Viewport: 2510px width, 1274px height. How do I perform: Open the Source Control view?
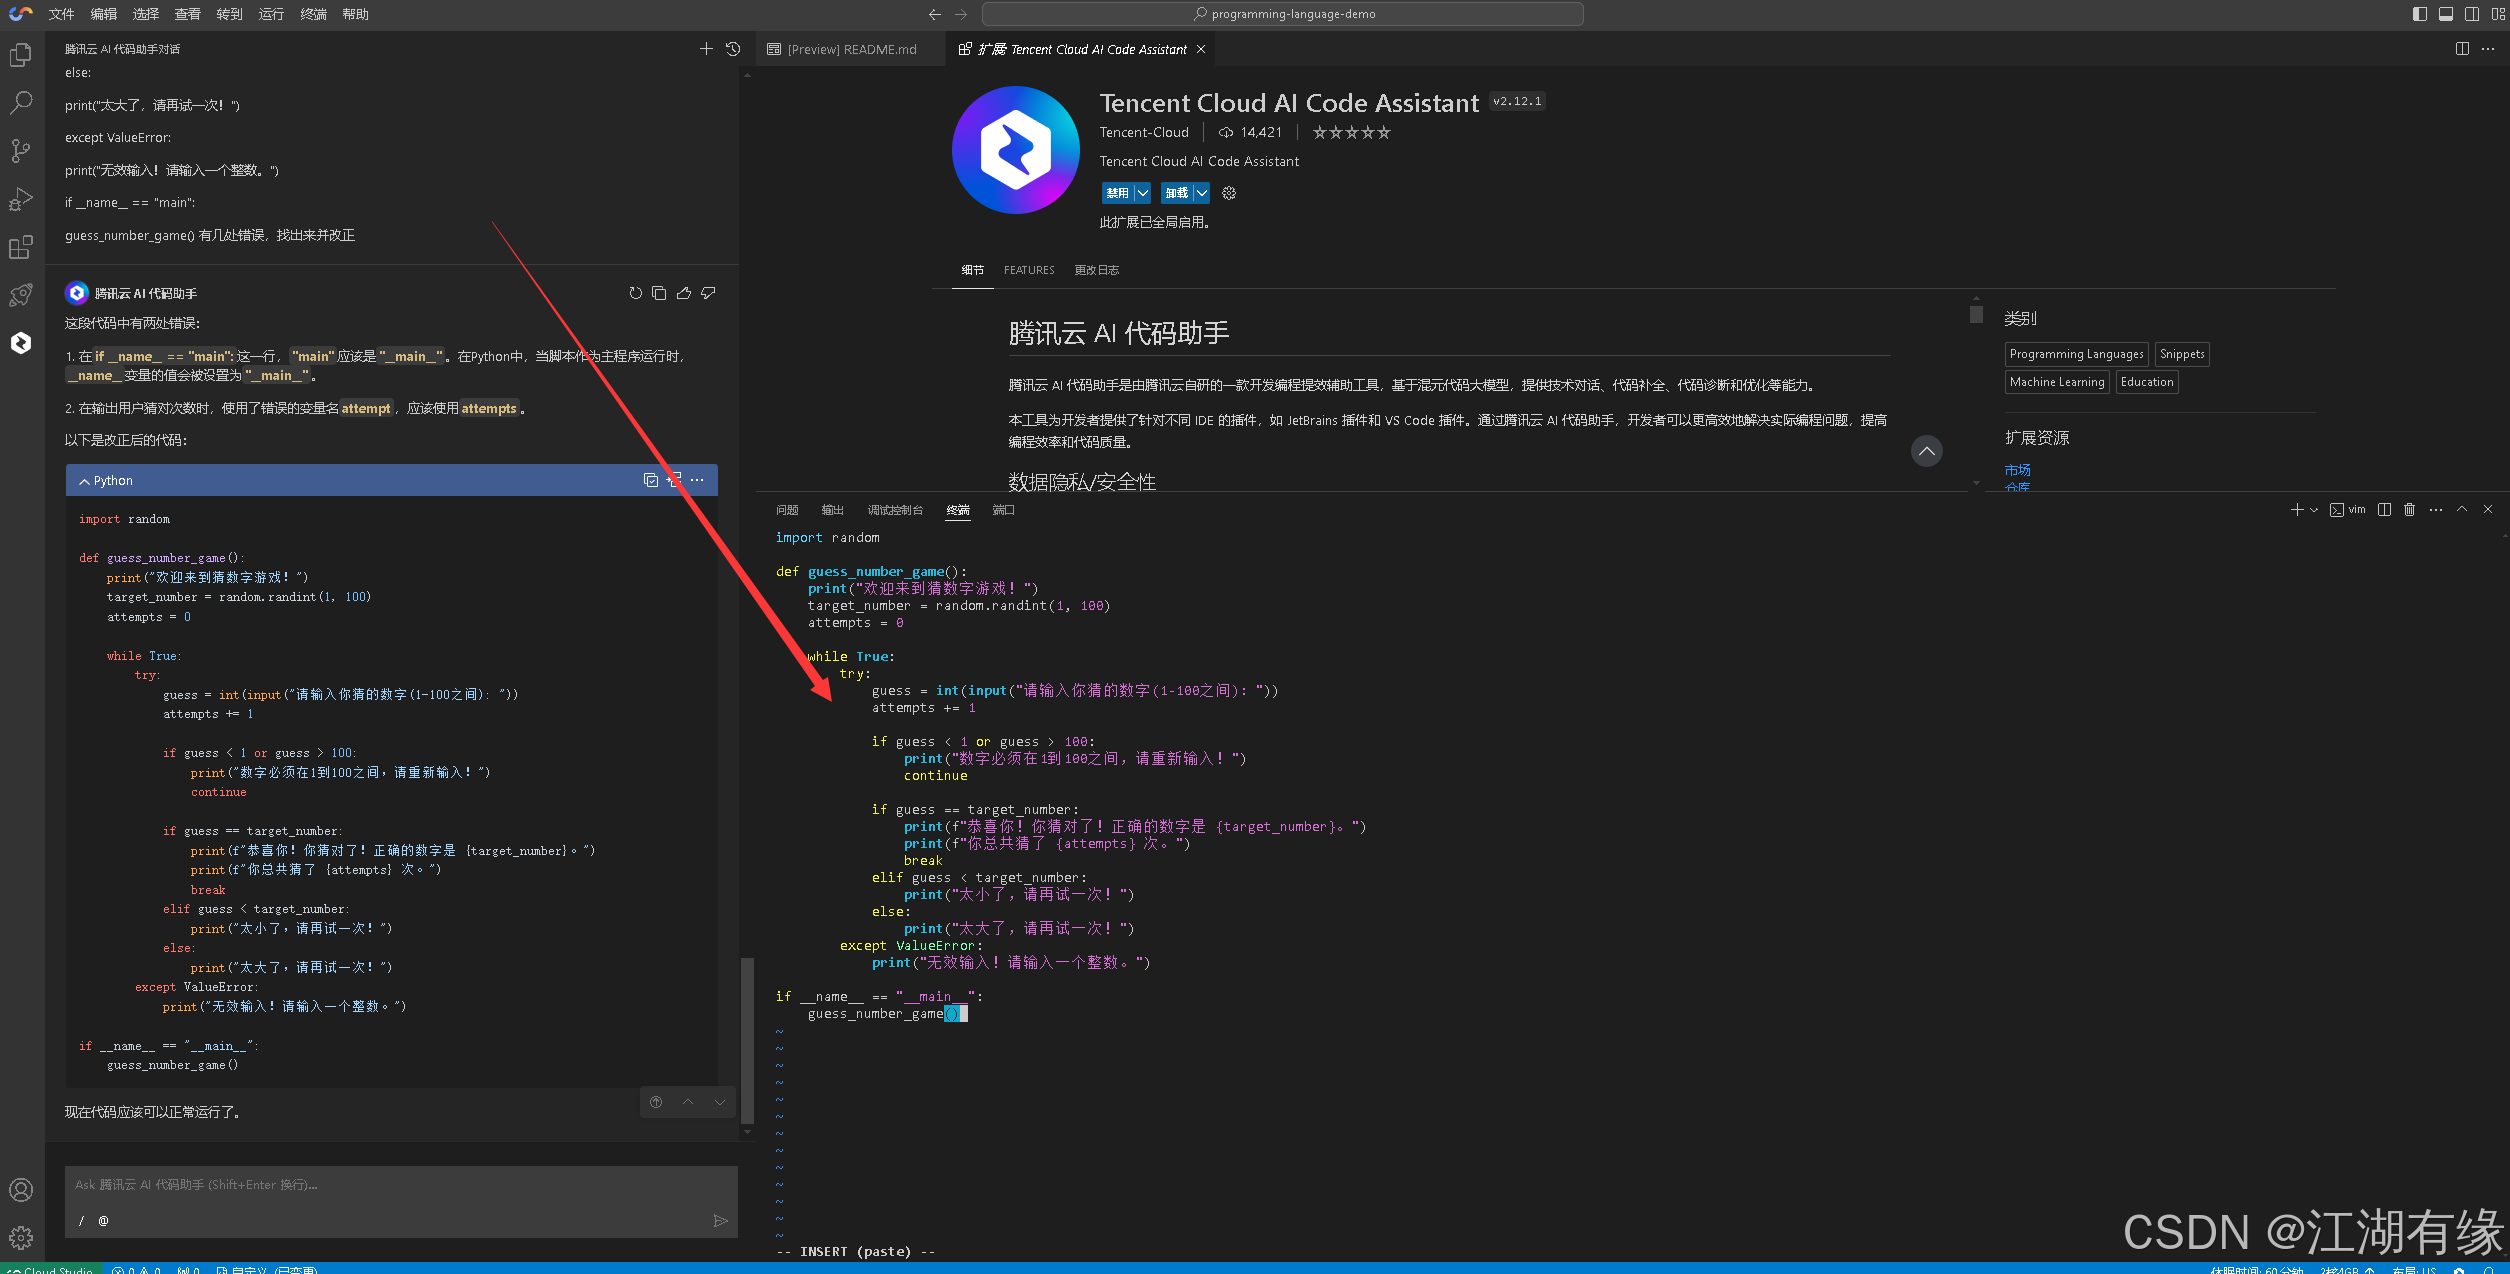(x=21, y=151)
